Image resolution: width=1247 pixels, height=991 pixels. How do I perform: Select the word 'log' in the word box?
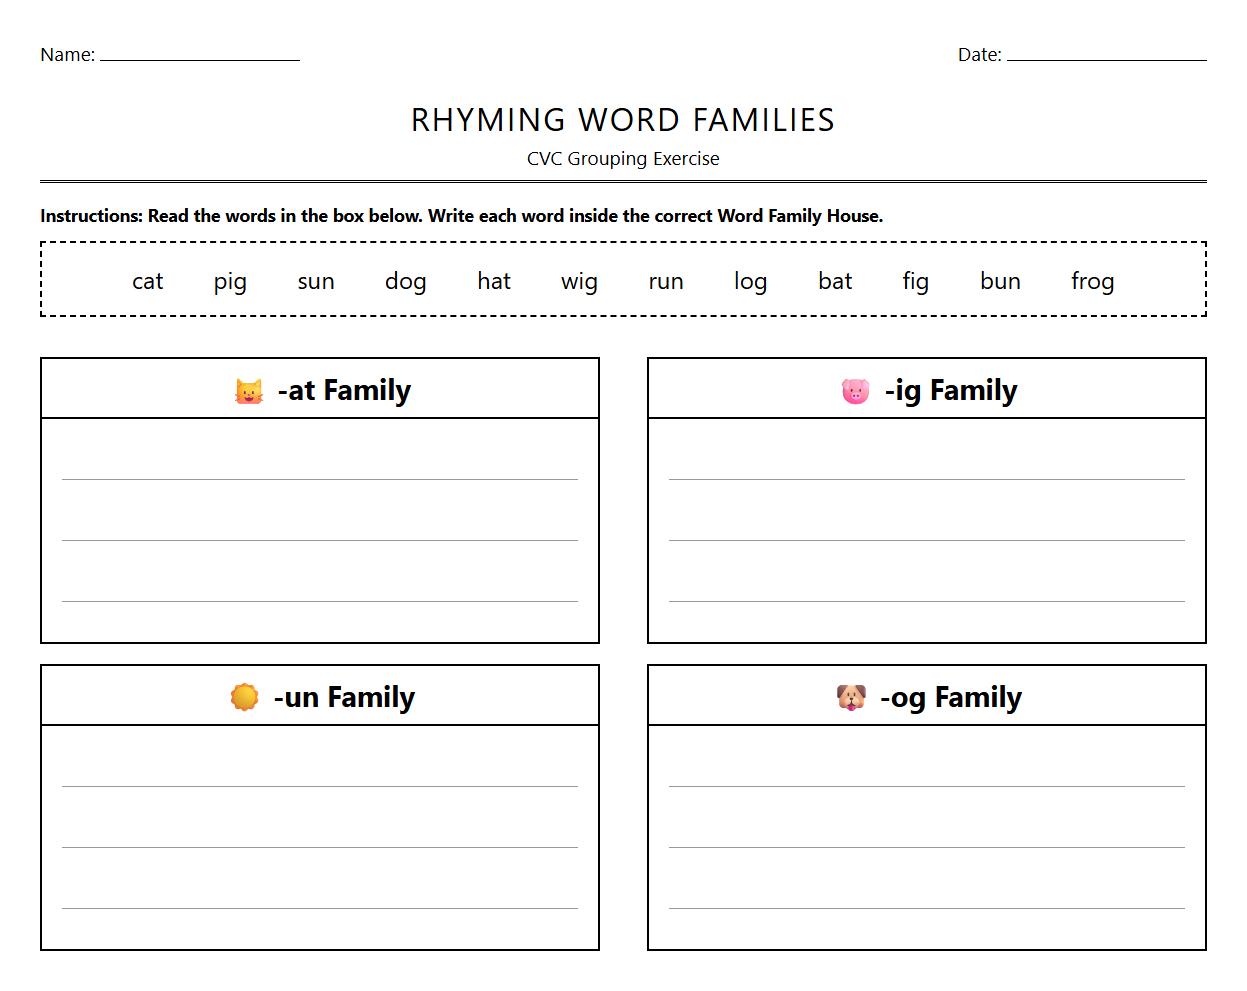point(750,281)
